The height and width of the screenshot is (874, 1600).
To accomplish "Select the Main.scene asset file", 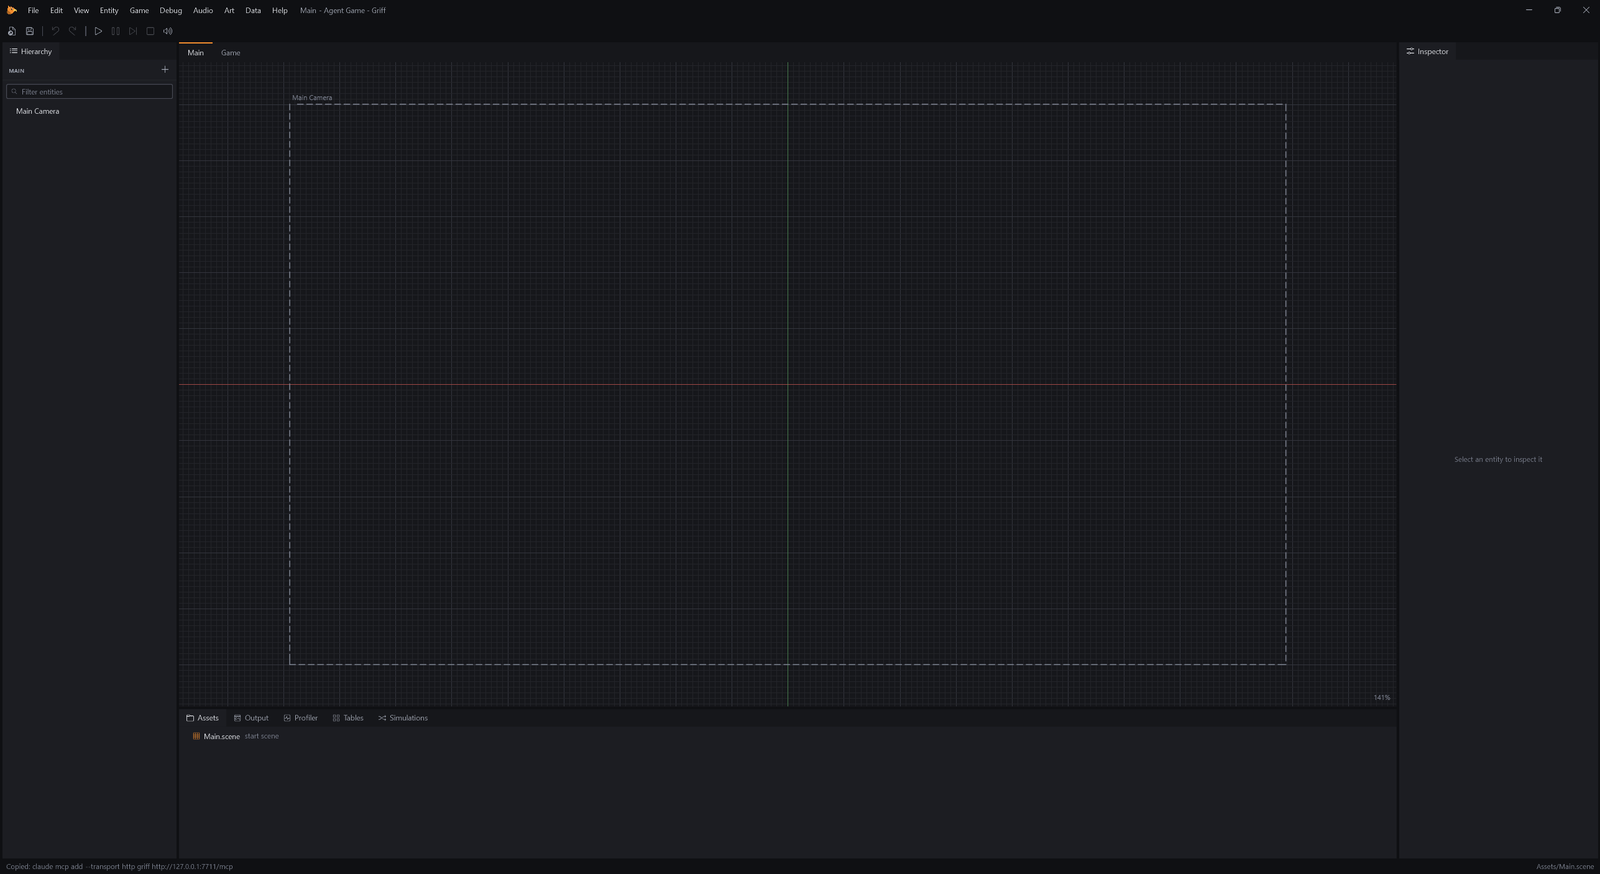I will coord(222,737).
